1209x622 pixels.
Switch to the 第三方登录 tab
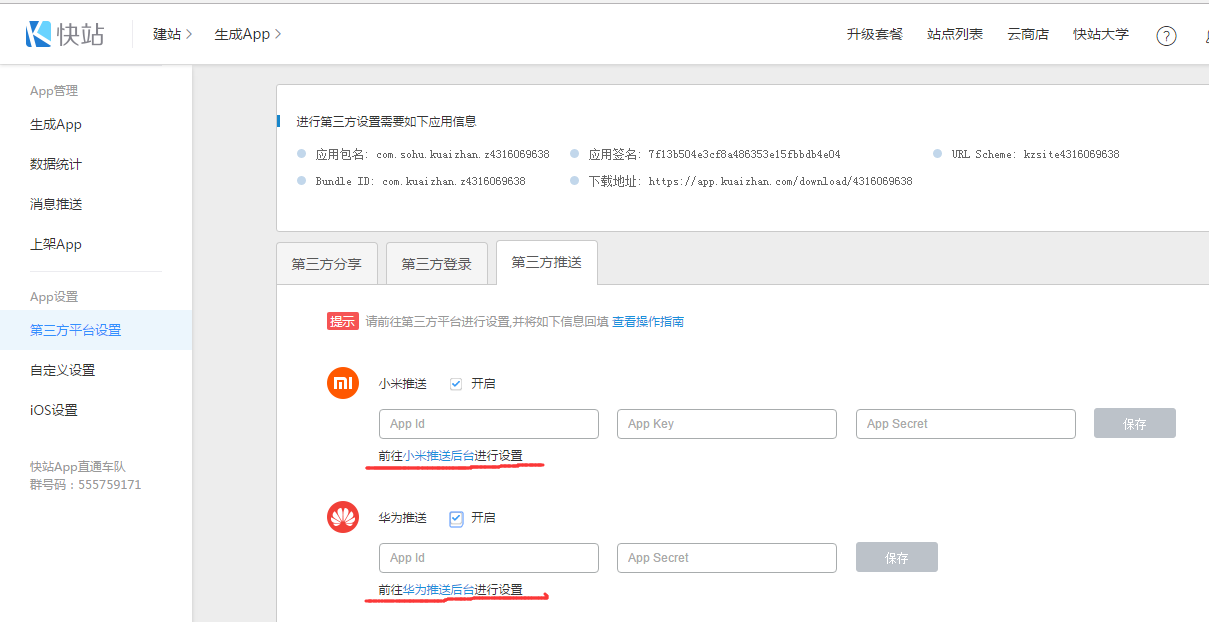pyautogui.click(x=436, y=265)
